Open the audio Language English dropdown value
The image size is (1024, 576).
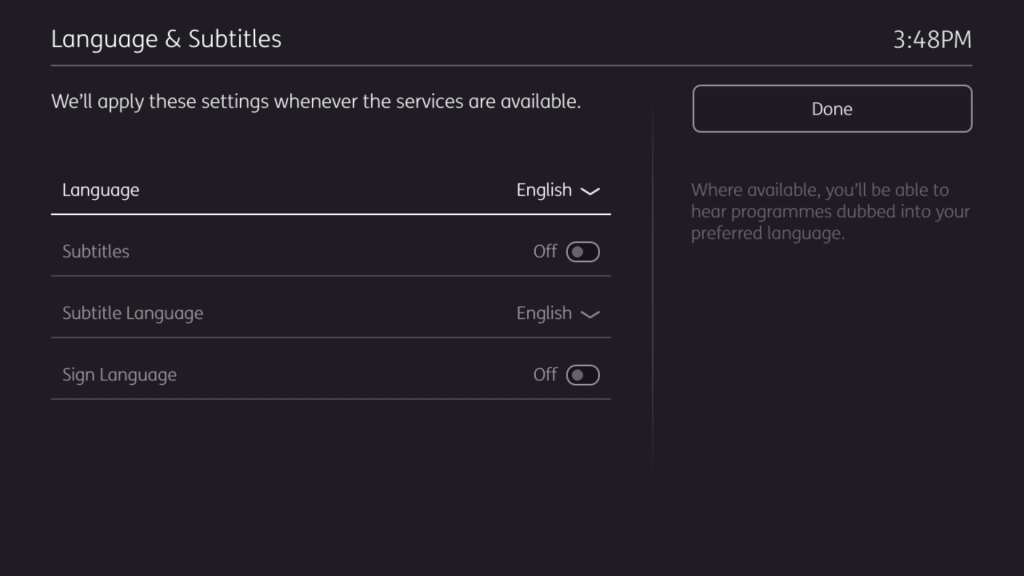[544, 190]
